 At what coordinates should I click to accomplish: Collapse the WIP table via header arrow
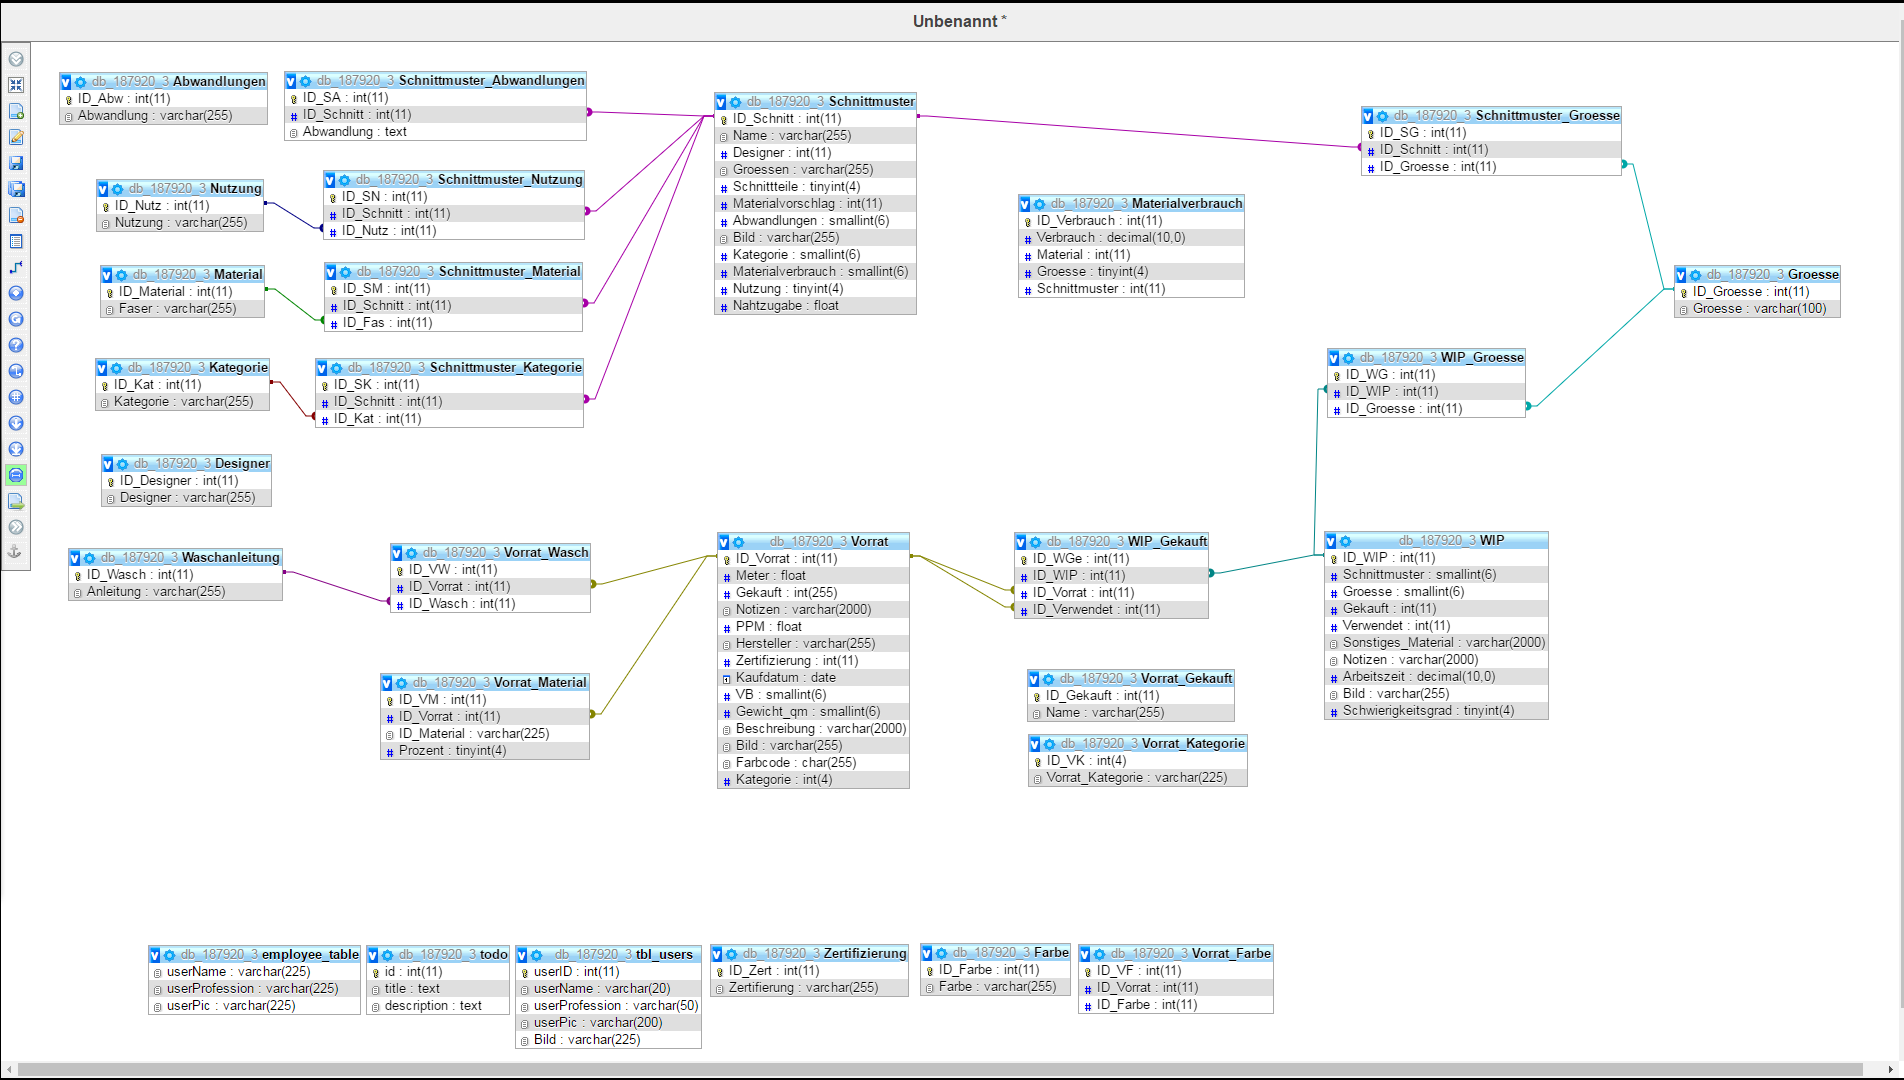pyautogui.click(x=1331, y=541)
